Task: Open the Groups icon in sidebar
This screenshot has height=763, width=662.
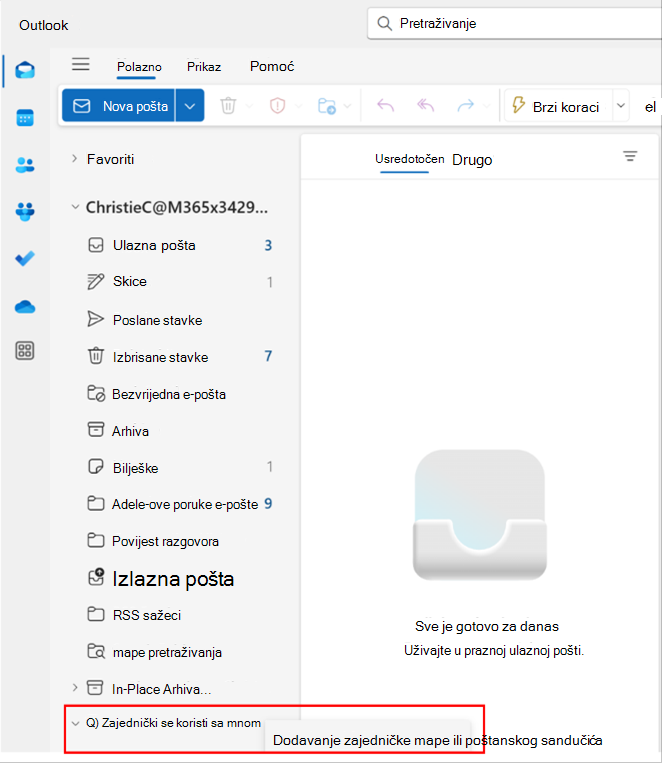Action: coord(25,212)
